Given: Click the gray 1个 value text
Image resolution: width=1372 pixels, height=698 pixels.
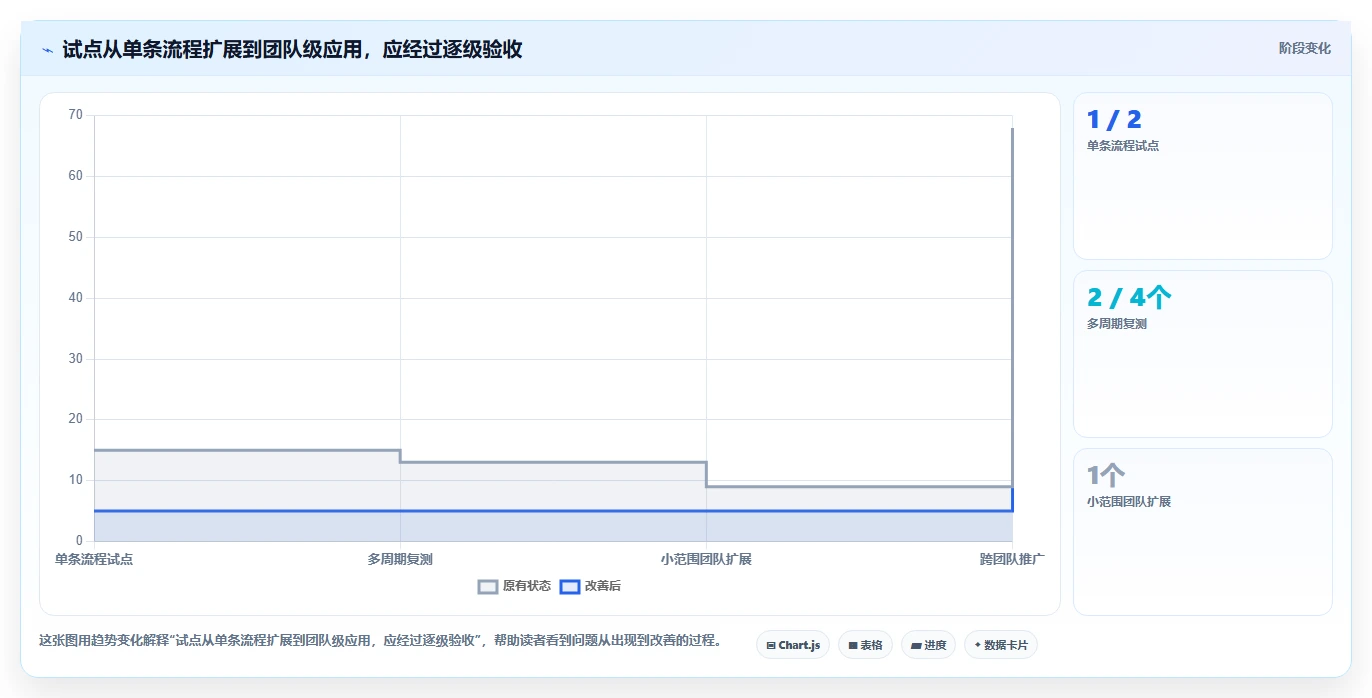Looking at the screenshot, I should (1105, 476).
